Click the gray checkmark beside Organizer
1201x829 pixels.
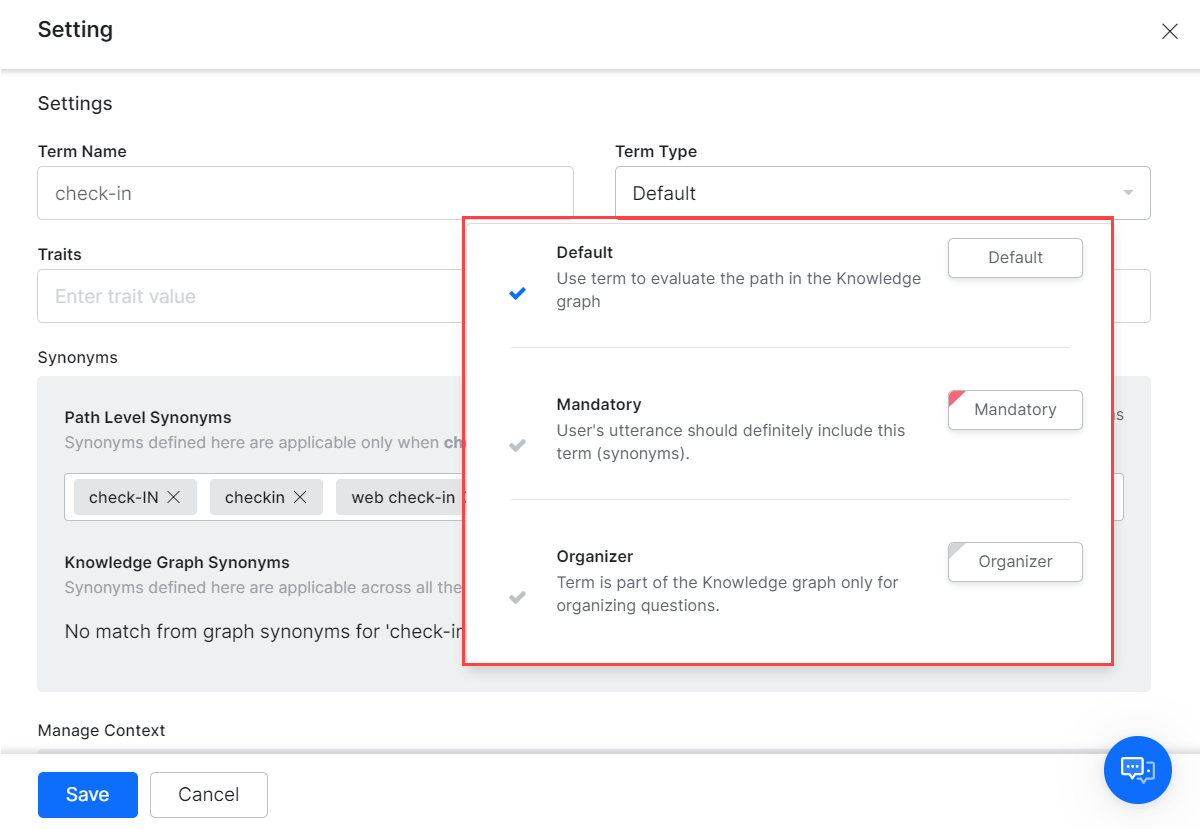point(518,597)
